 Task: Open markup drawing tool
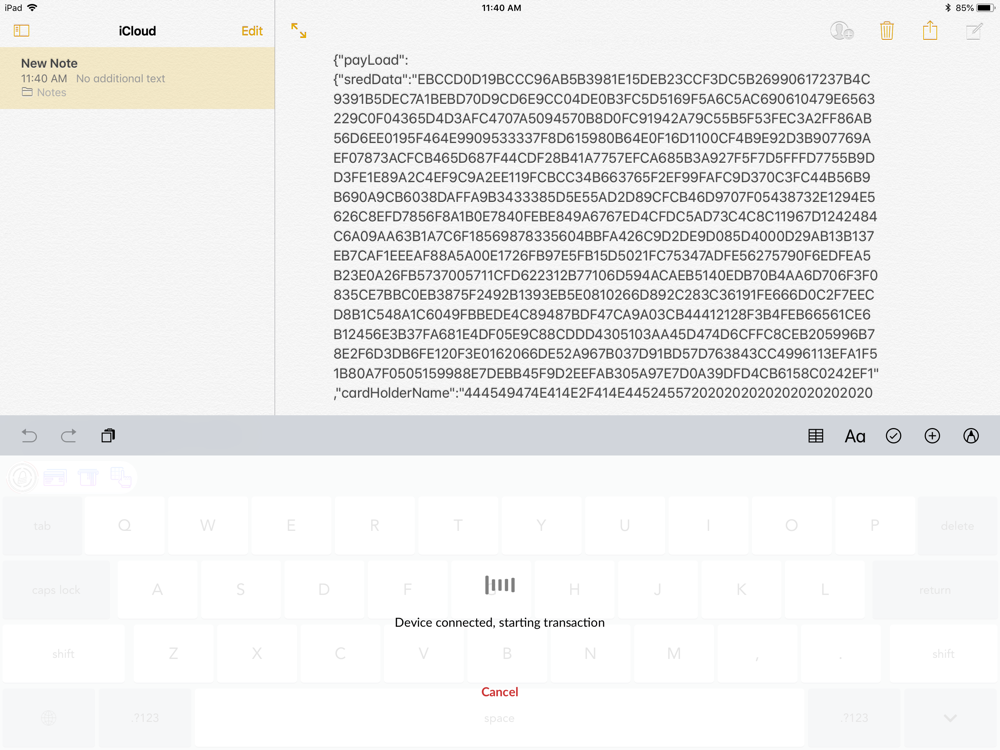pos(971,436)
